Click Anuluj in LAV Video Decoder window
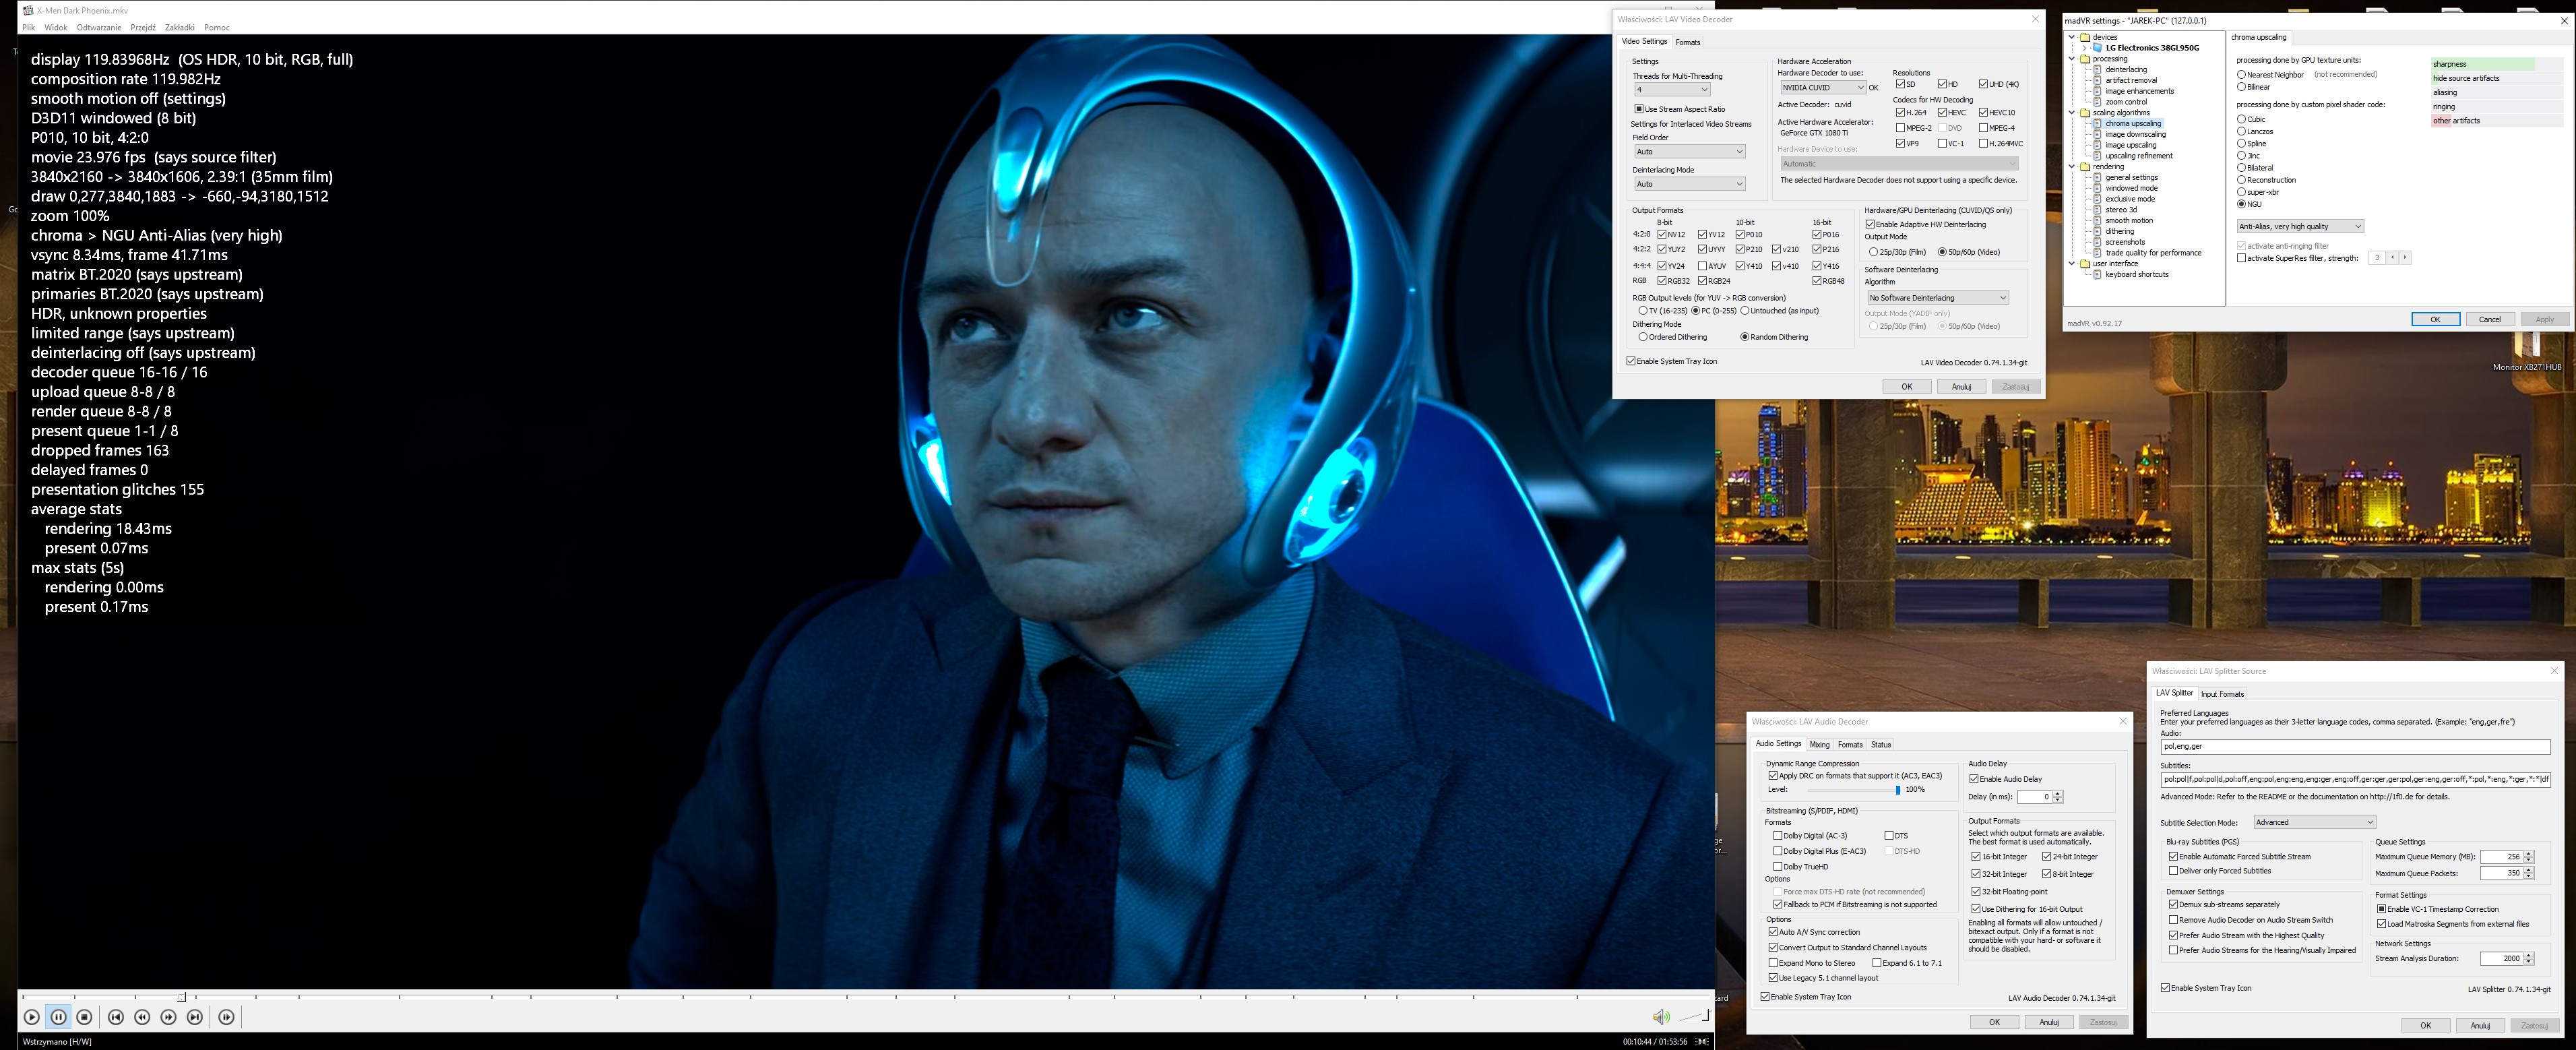 tap(1961, 387)
